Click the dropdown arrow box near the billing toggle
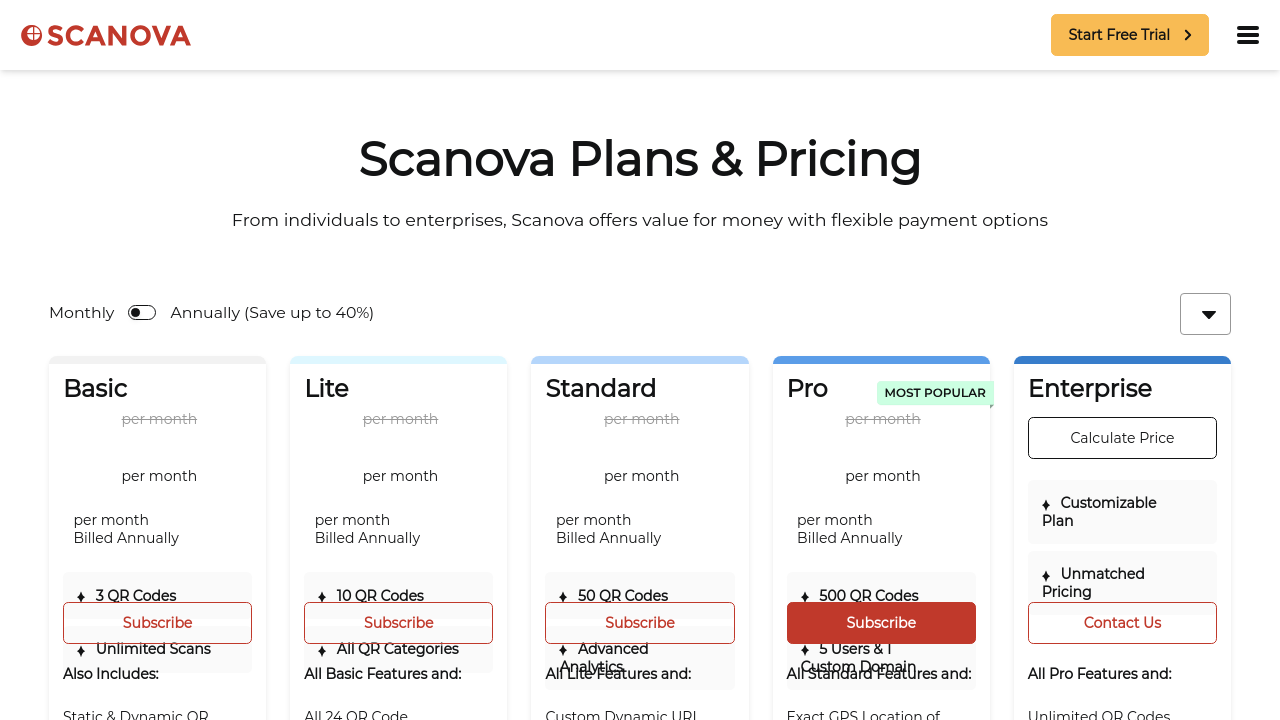 coord(1205,313)
